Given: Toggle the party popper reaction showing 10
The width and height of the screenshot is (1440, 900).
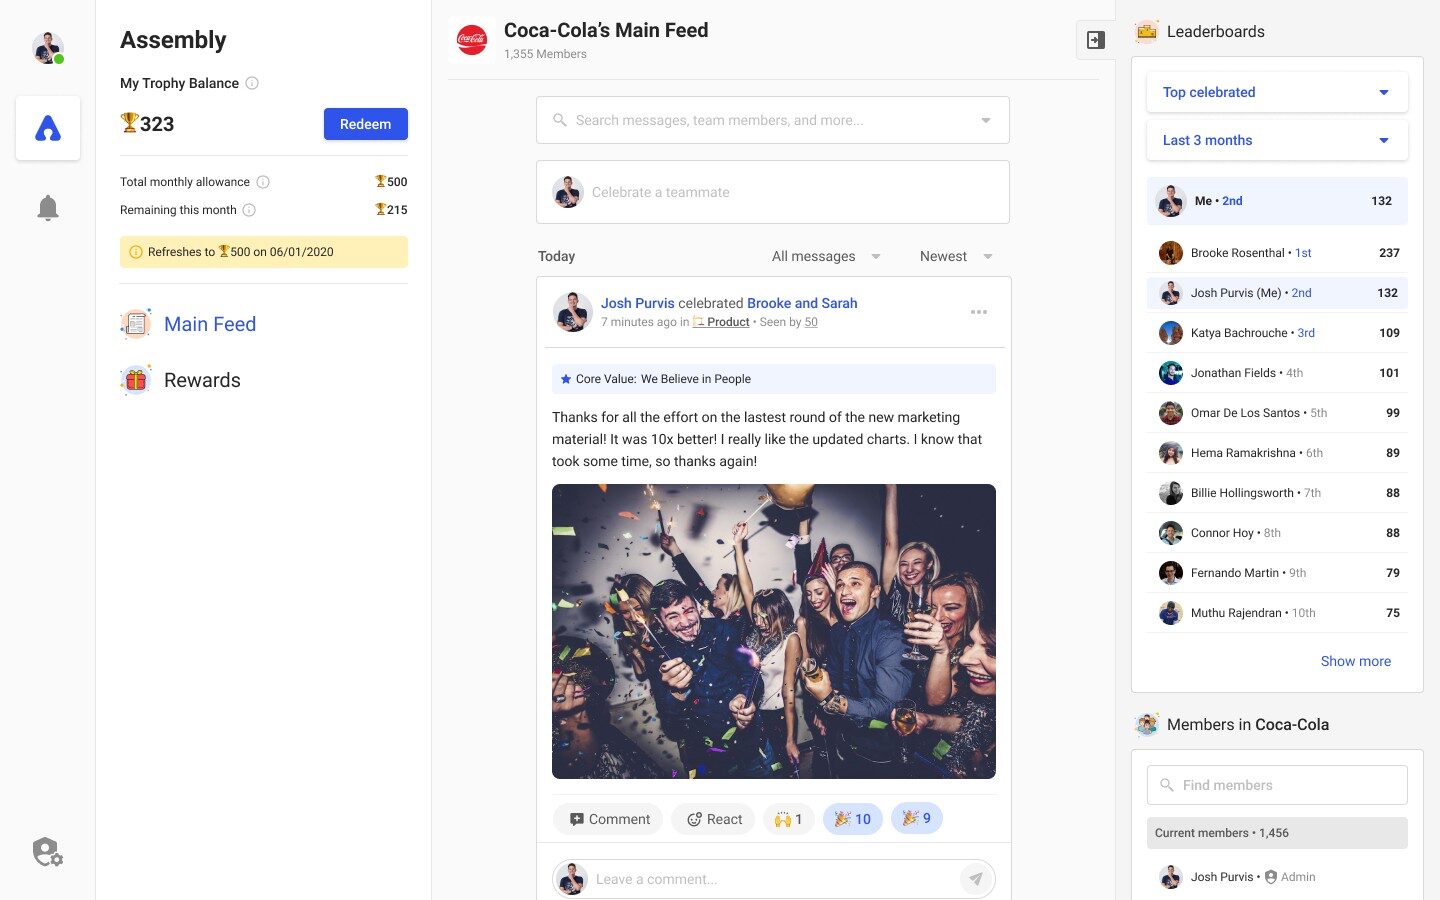Looking at the screenshot, I should [x=853, y=819].
